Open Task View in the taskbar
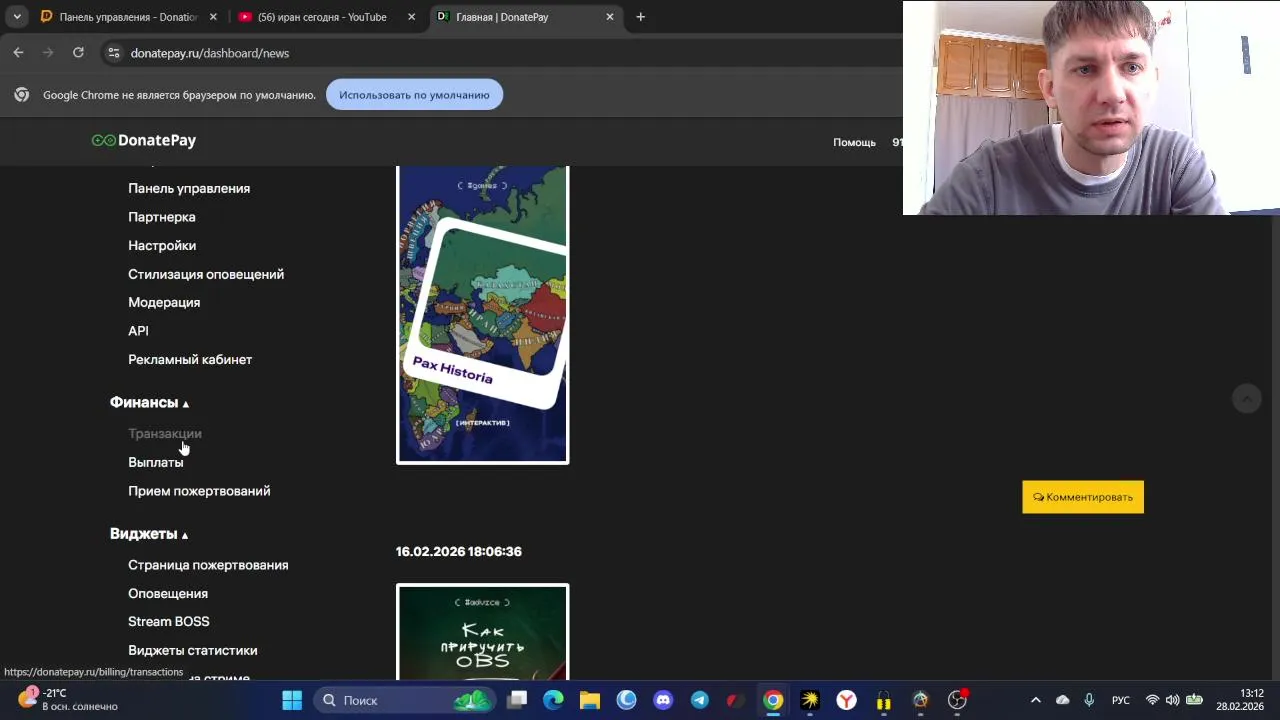 517,700
